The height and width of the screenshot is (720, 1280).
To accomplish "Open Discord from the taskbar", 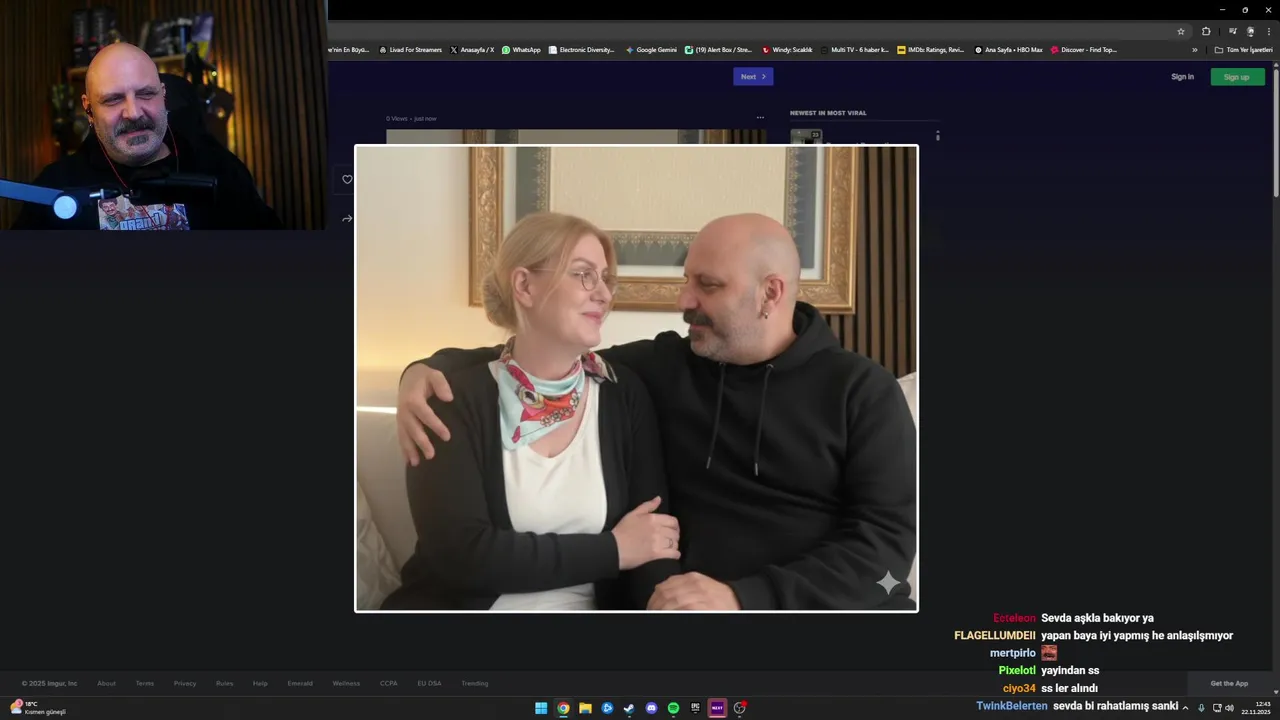I will (651, 708).
